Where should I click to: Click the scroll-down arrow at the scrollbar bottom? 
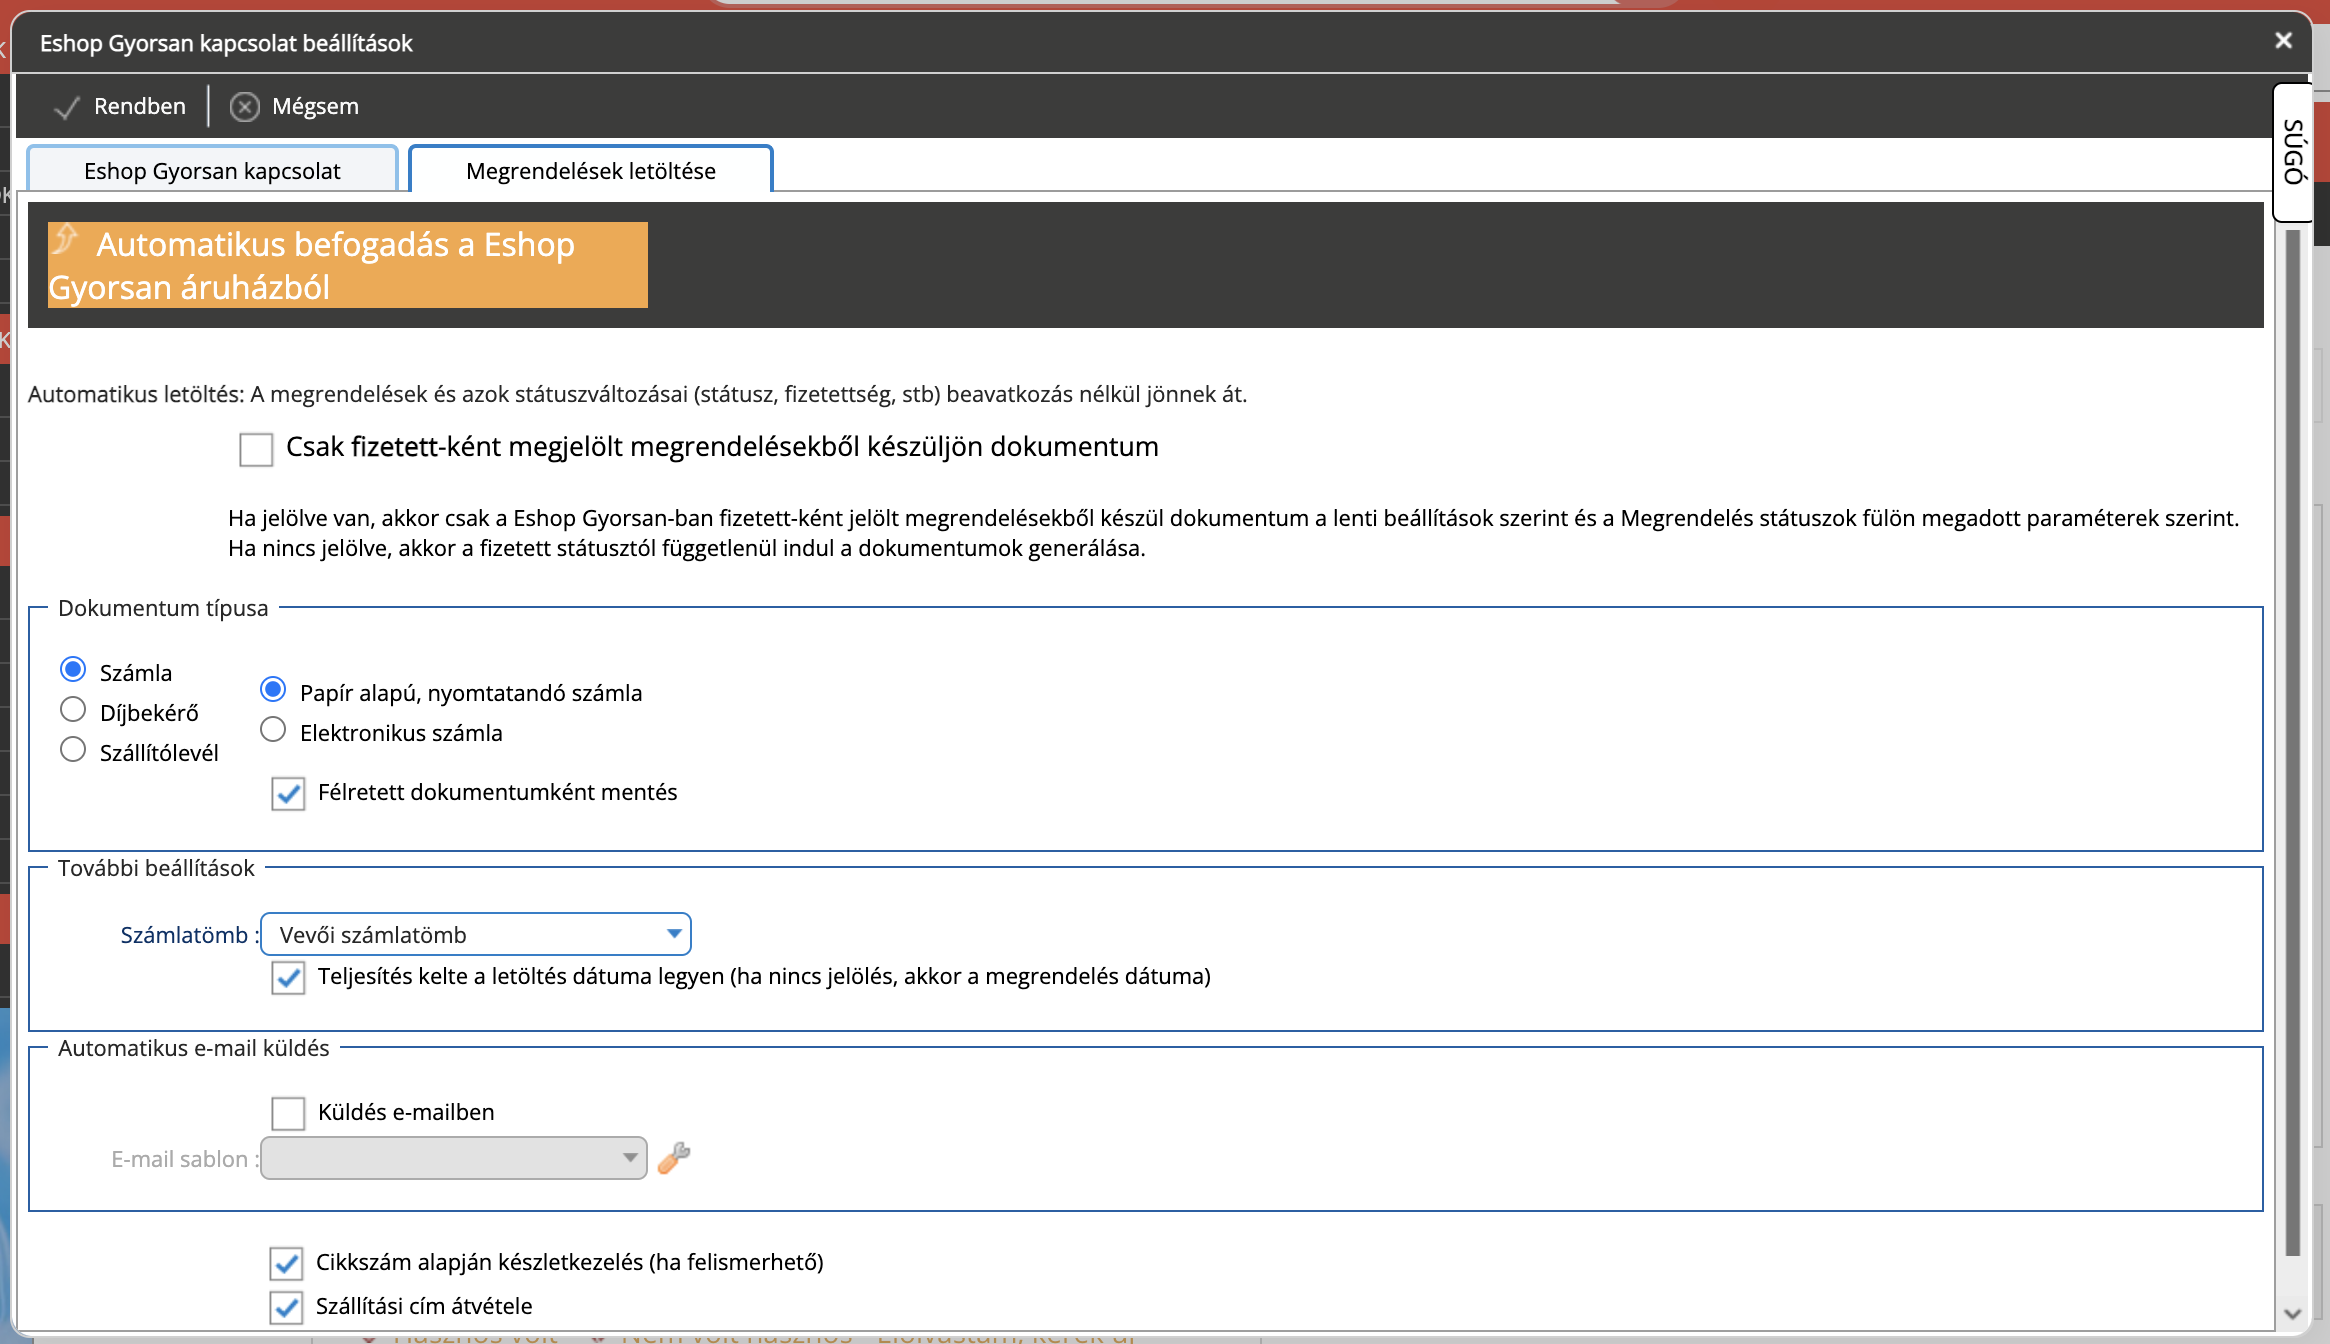tap(2293, 1314)
